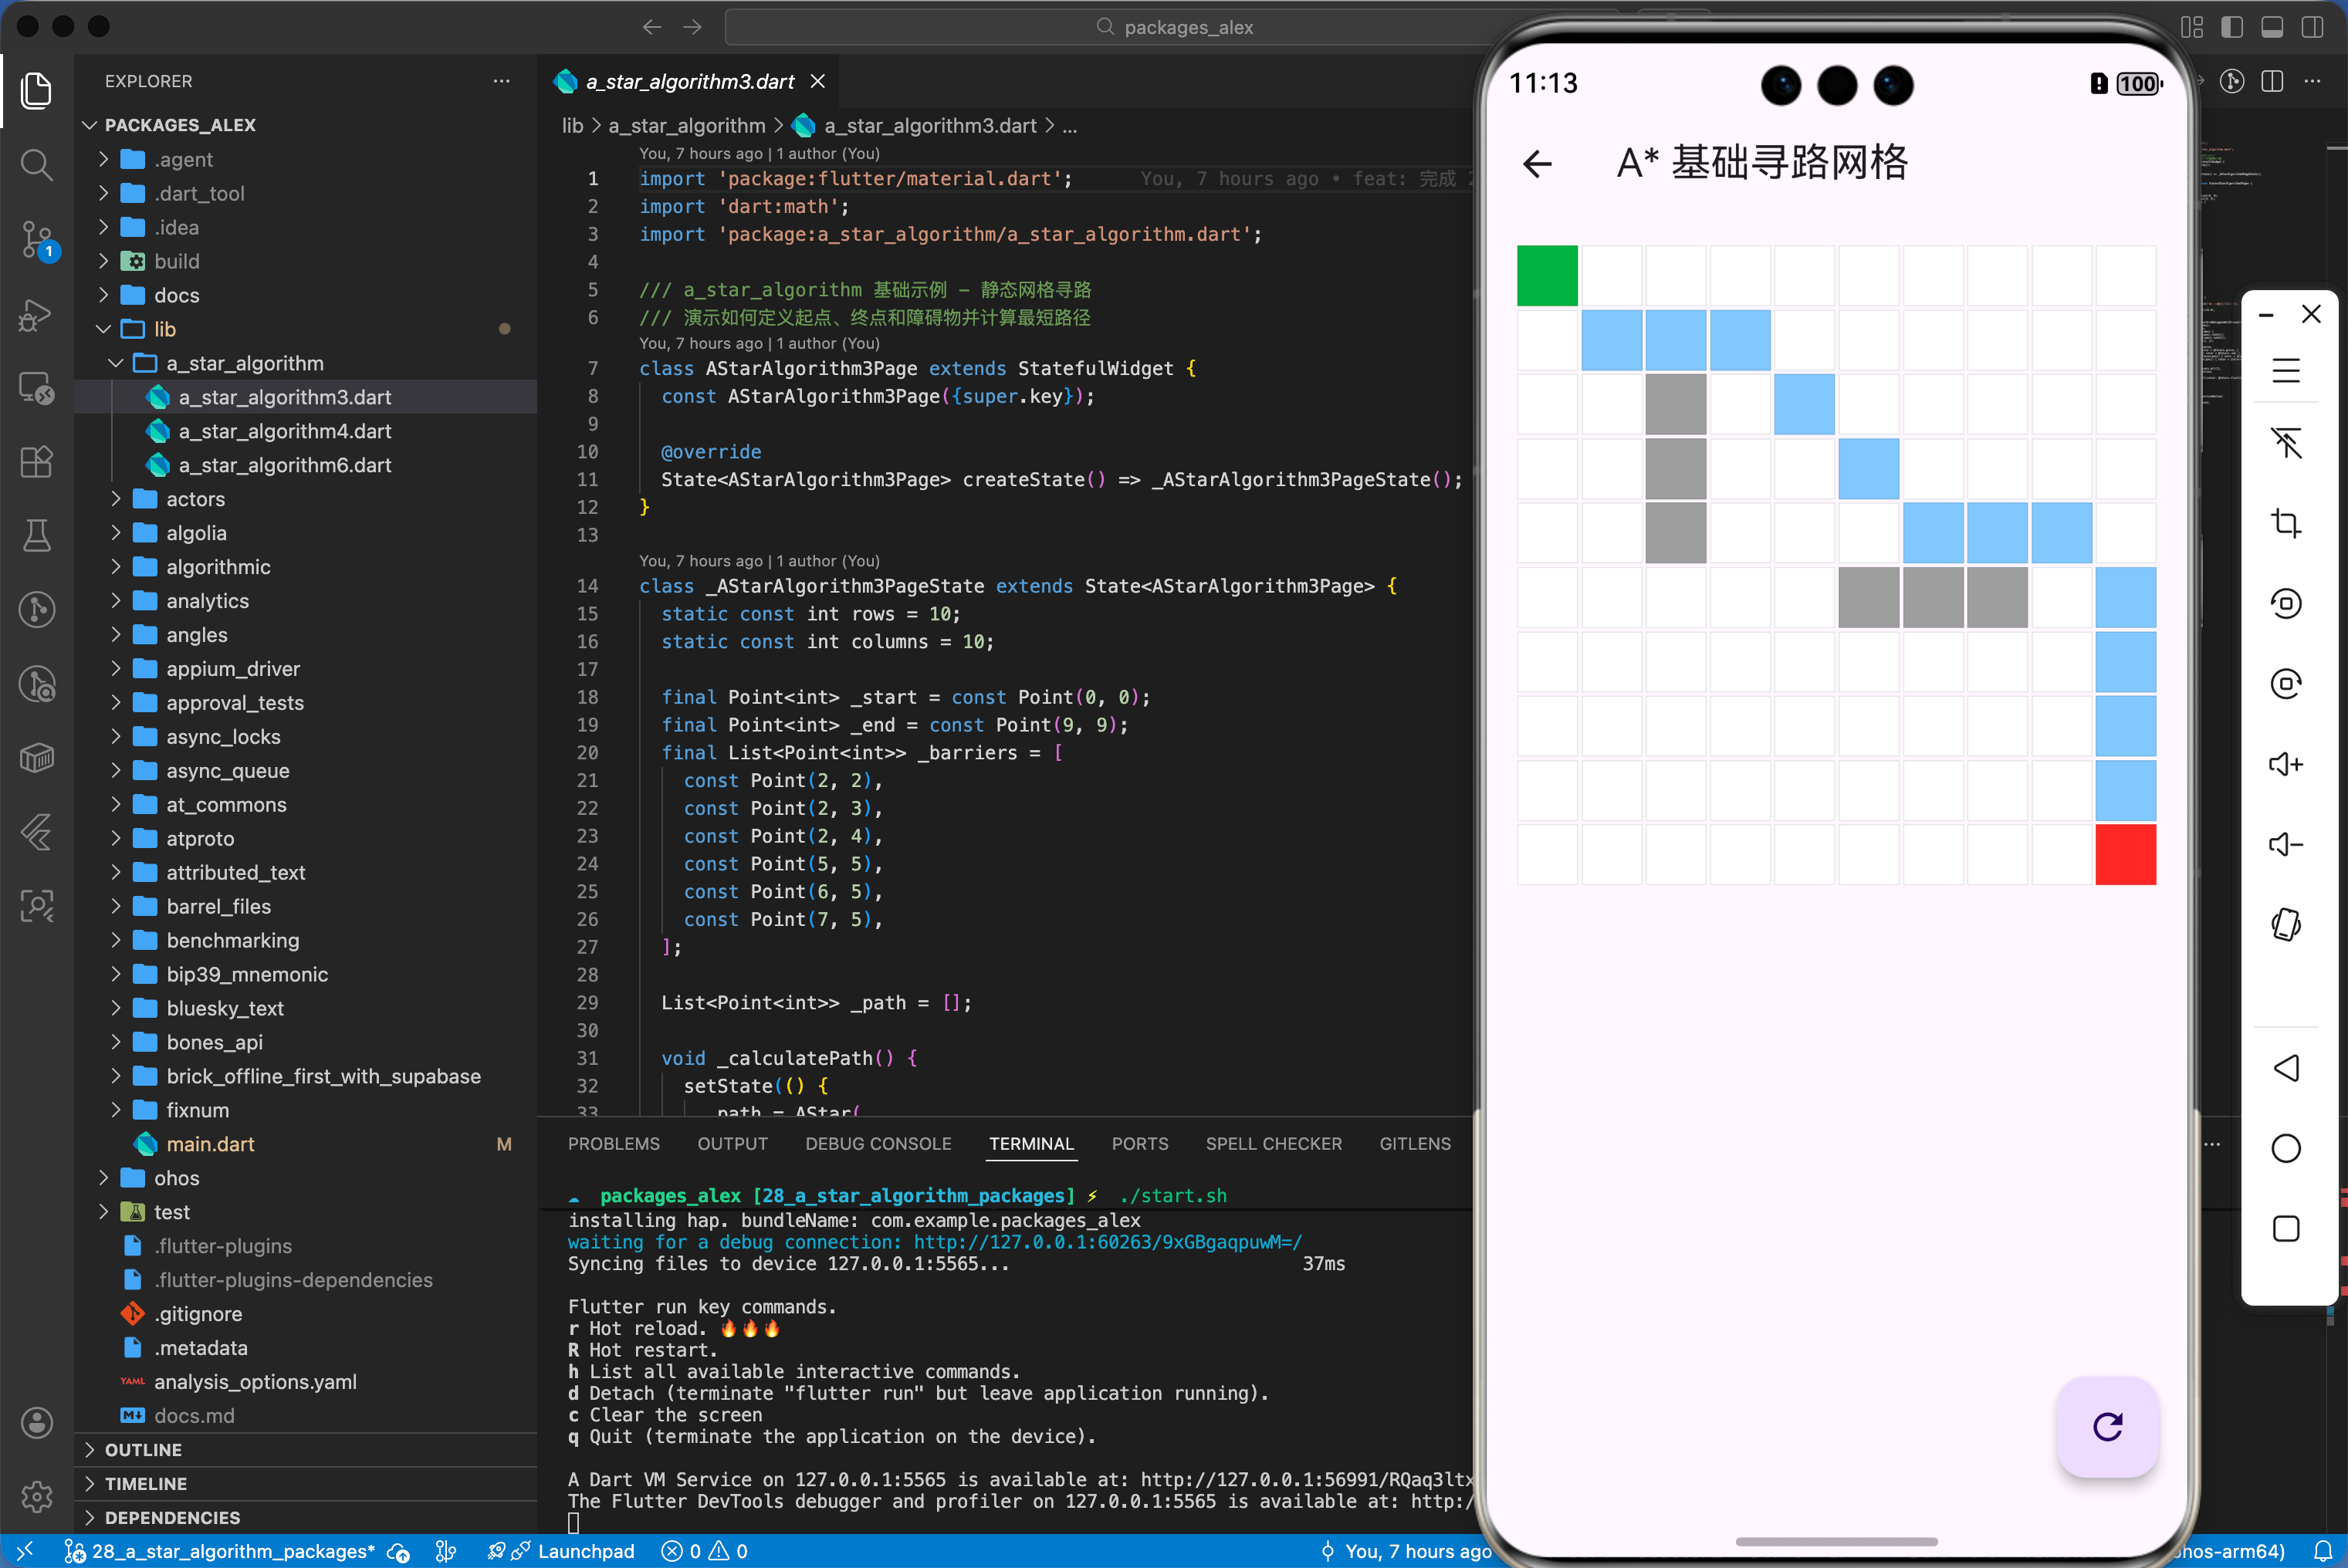The width and height of the screenshot is (2348, 1568).
Task: Tap the refresh floating action button
Action: 2107,1427
